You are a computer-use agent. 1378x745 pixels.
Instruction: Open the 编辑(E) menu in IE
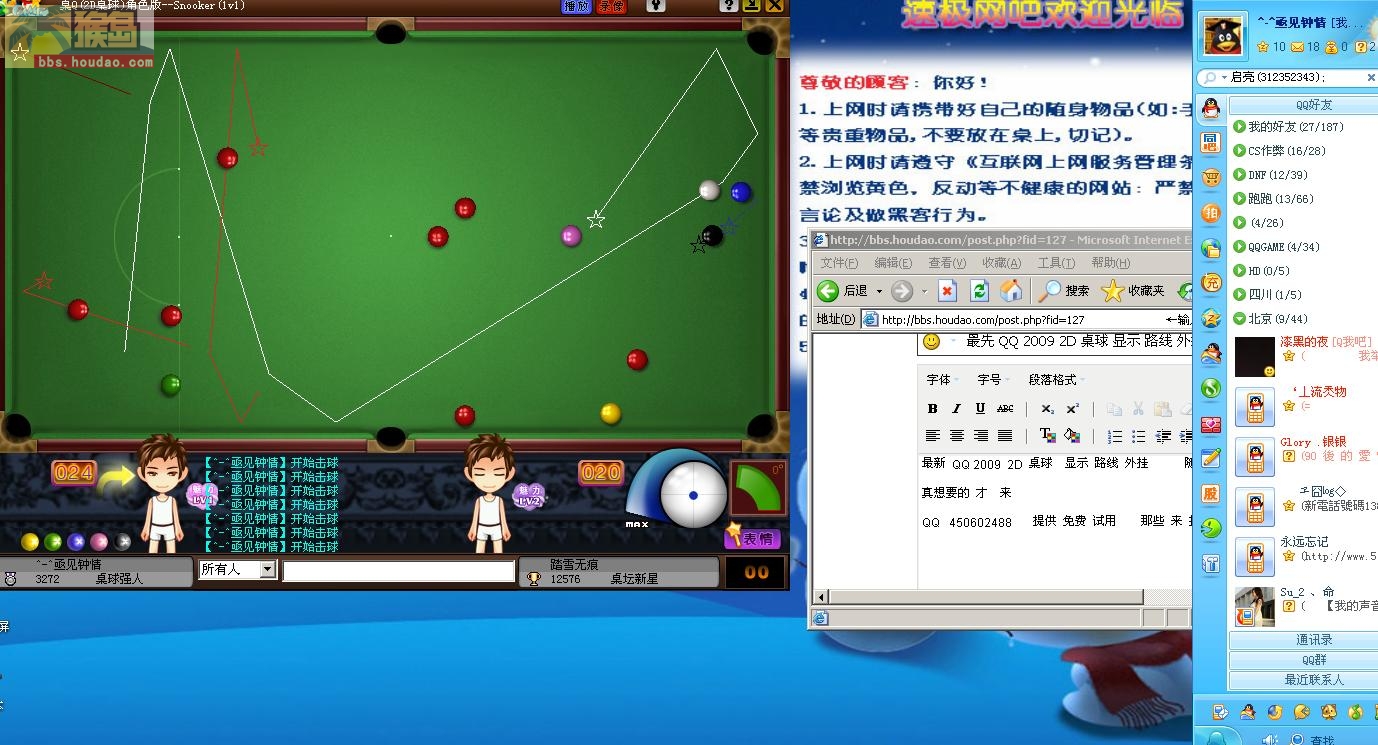coord(893,263)
